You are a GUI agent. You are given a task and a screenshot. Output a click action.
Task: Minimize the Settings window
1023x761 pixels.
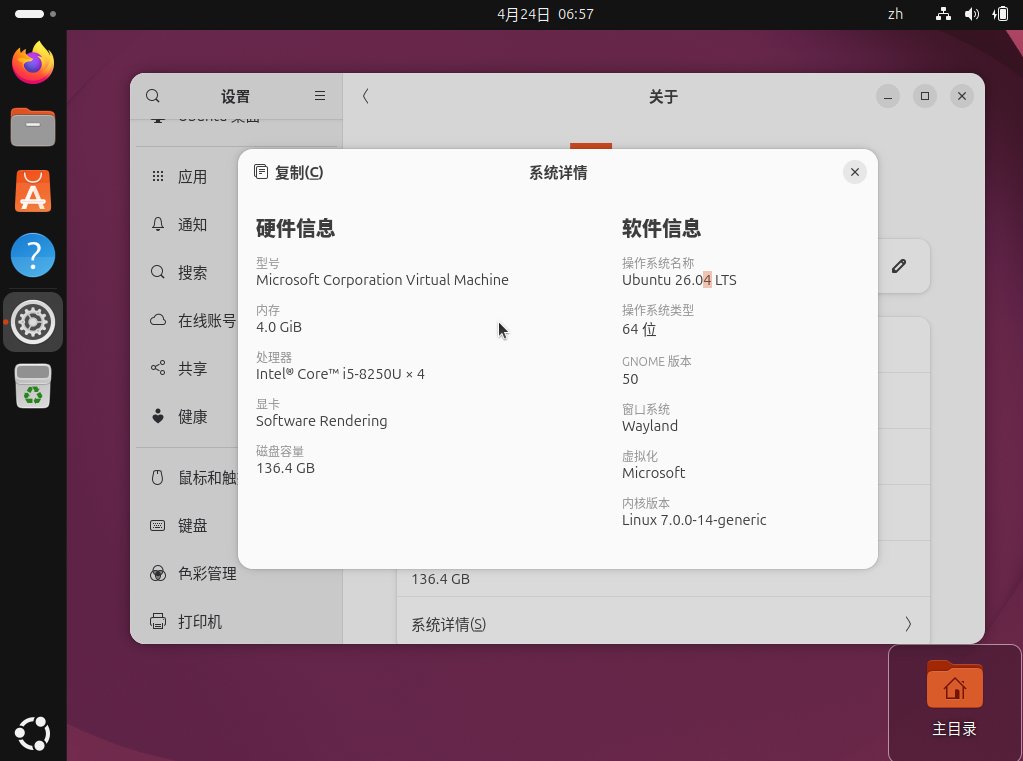coord(887,97)
